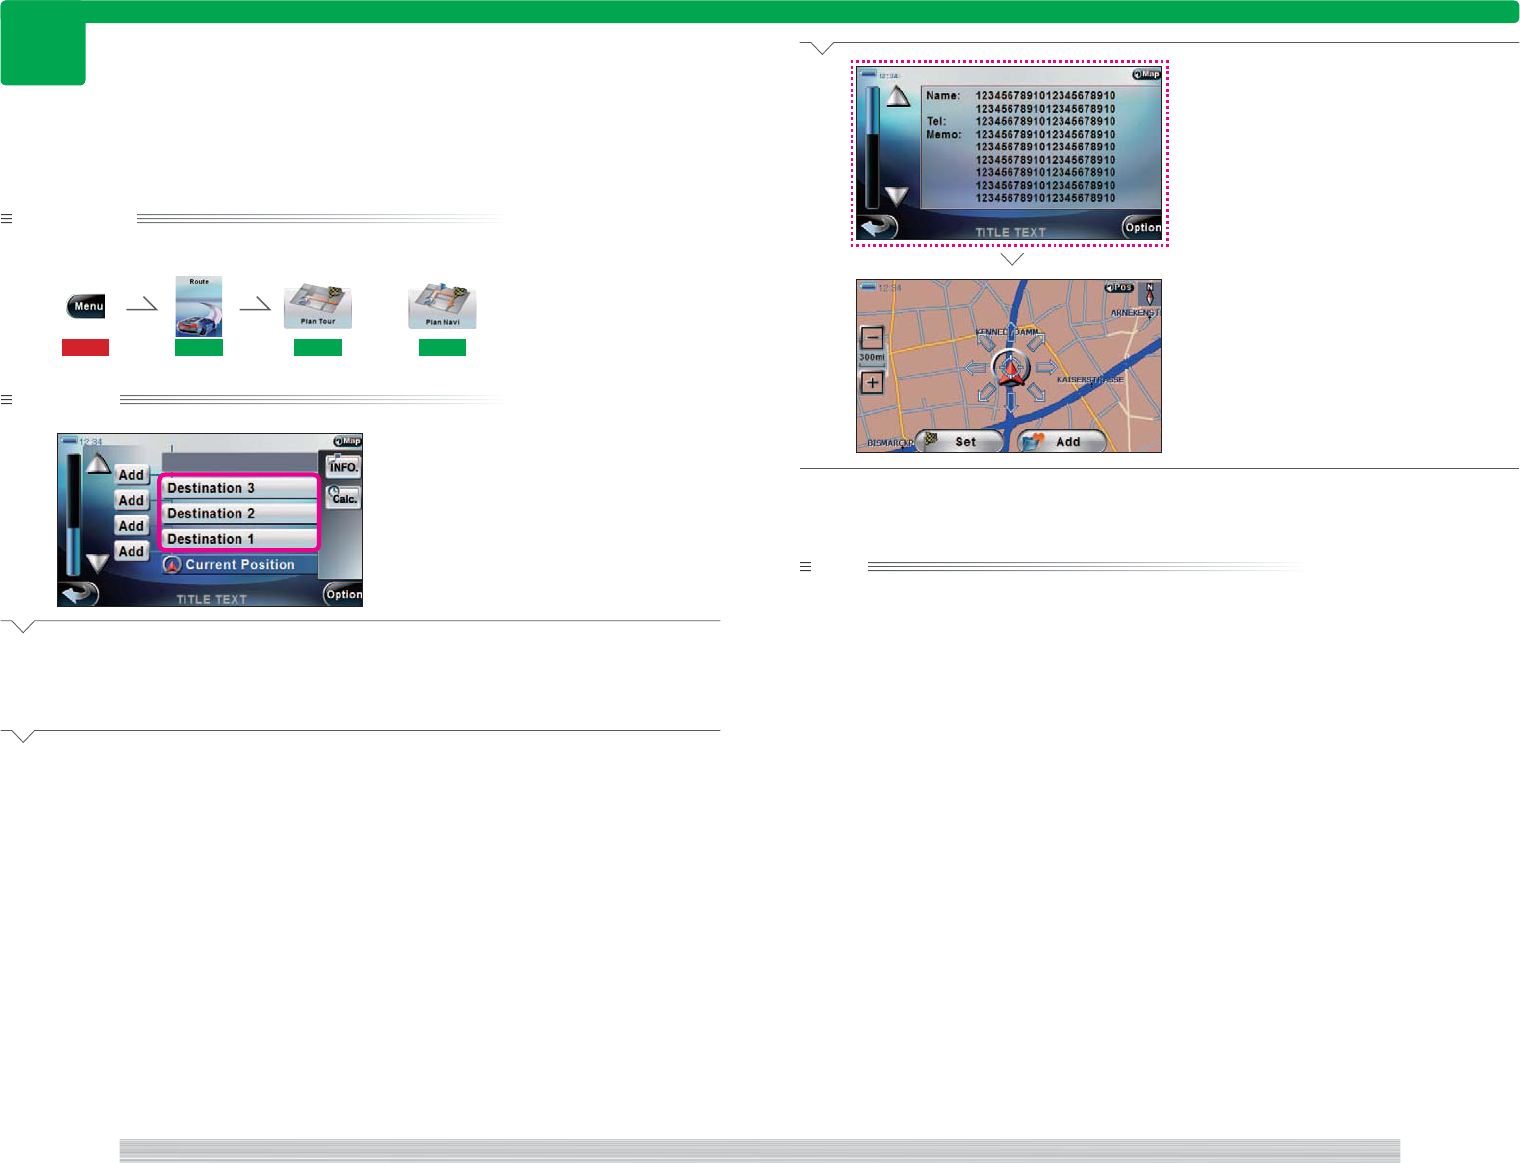Viewport: 1520px width, 1163px height.
Task: Click the Name field text
Action: [x=1045, y=96]
